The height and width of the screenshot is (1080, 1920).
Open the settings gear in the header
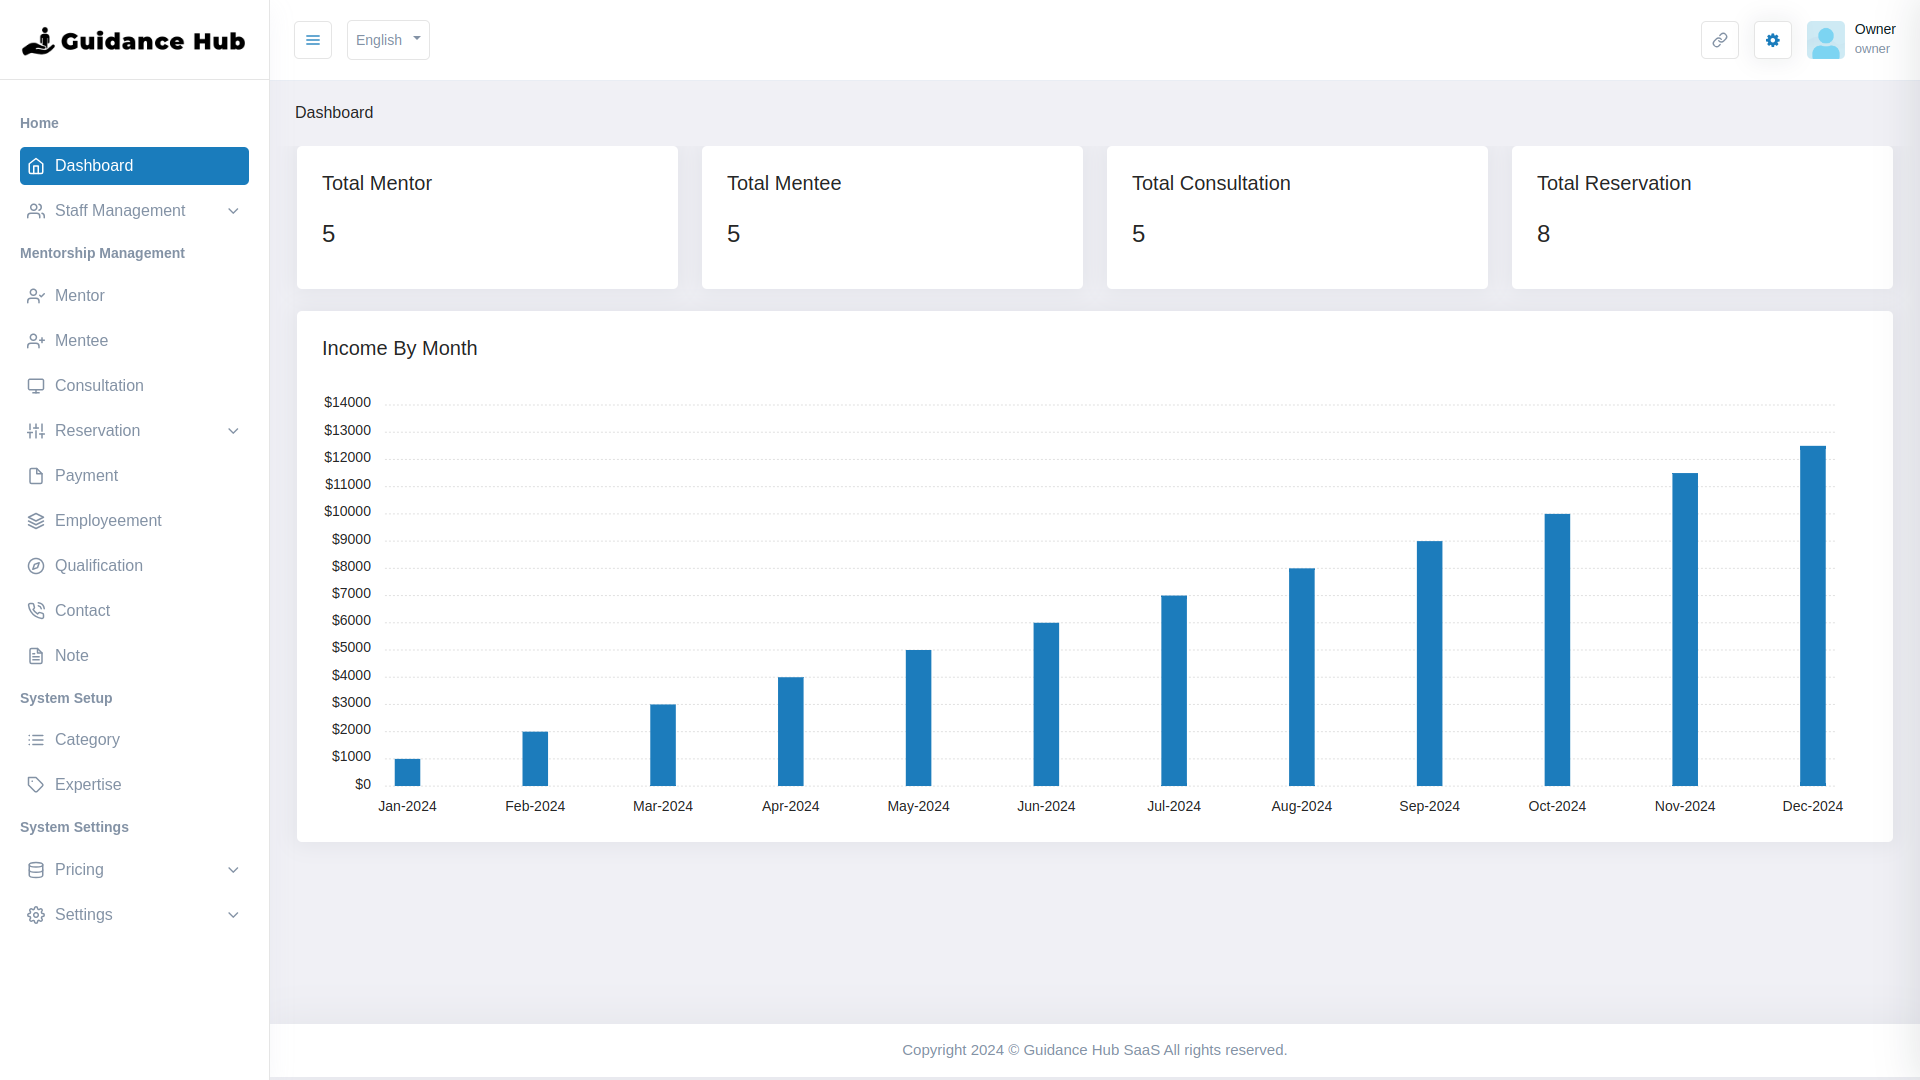[1772, 40]
